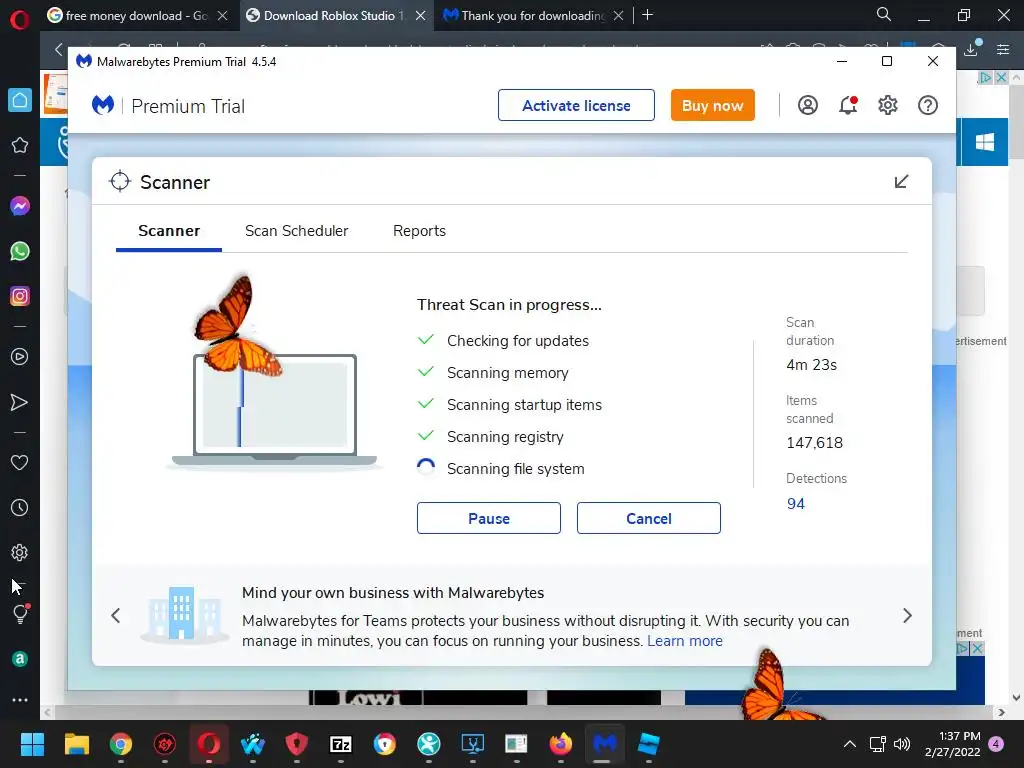Click the Malwarebytes logo beside Premium Trial
The height and width of the screenshot is (768, 1024).
pos(103,105)
